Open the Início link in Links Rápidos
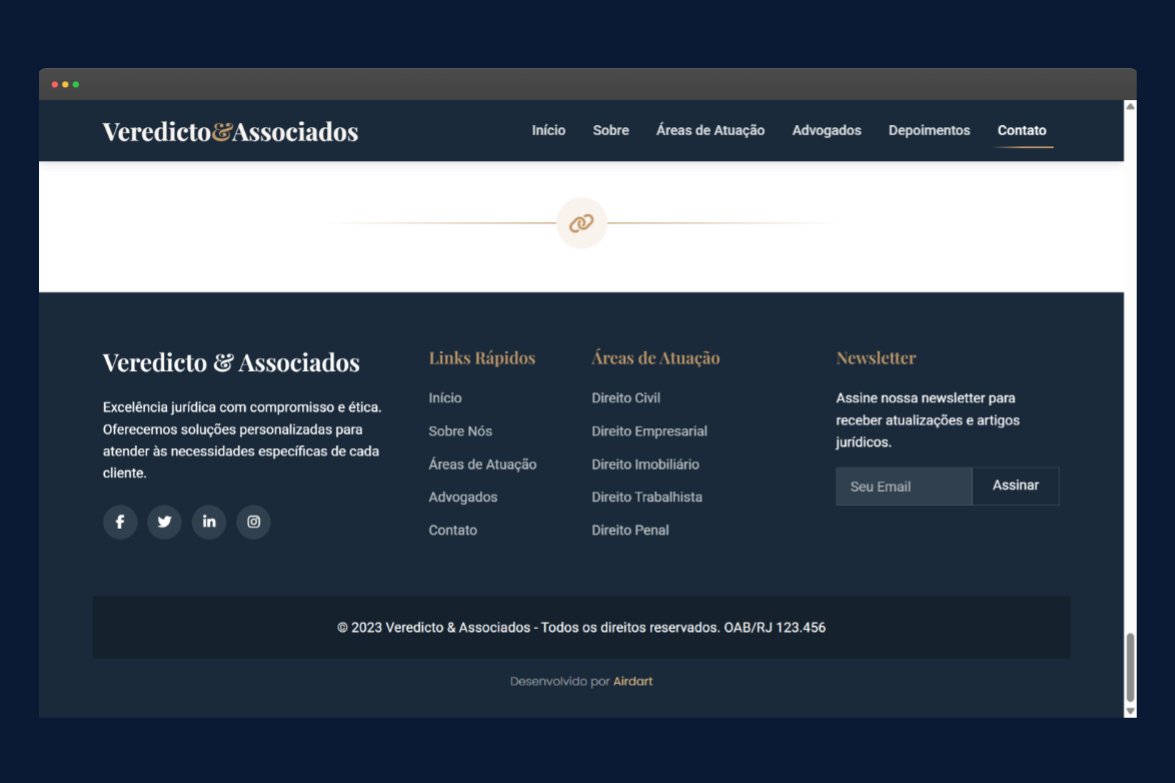Image resolution: width=1175 pixels, height=783 pixels. [445, 398]
